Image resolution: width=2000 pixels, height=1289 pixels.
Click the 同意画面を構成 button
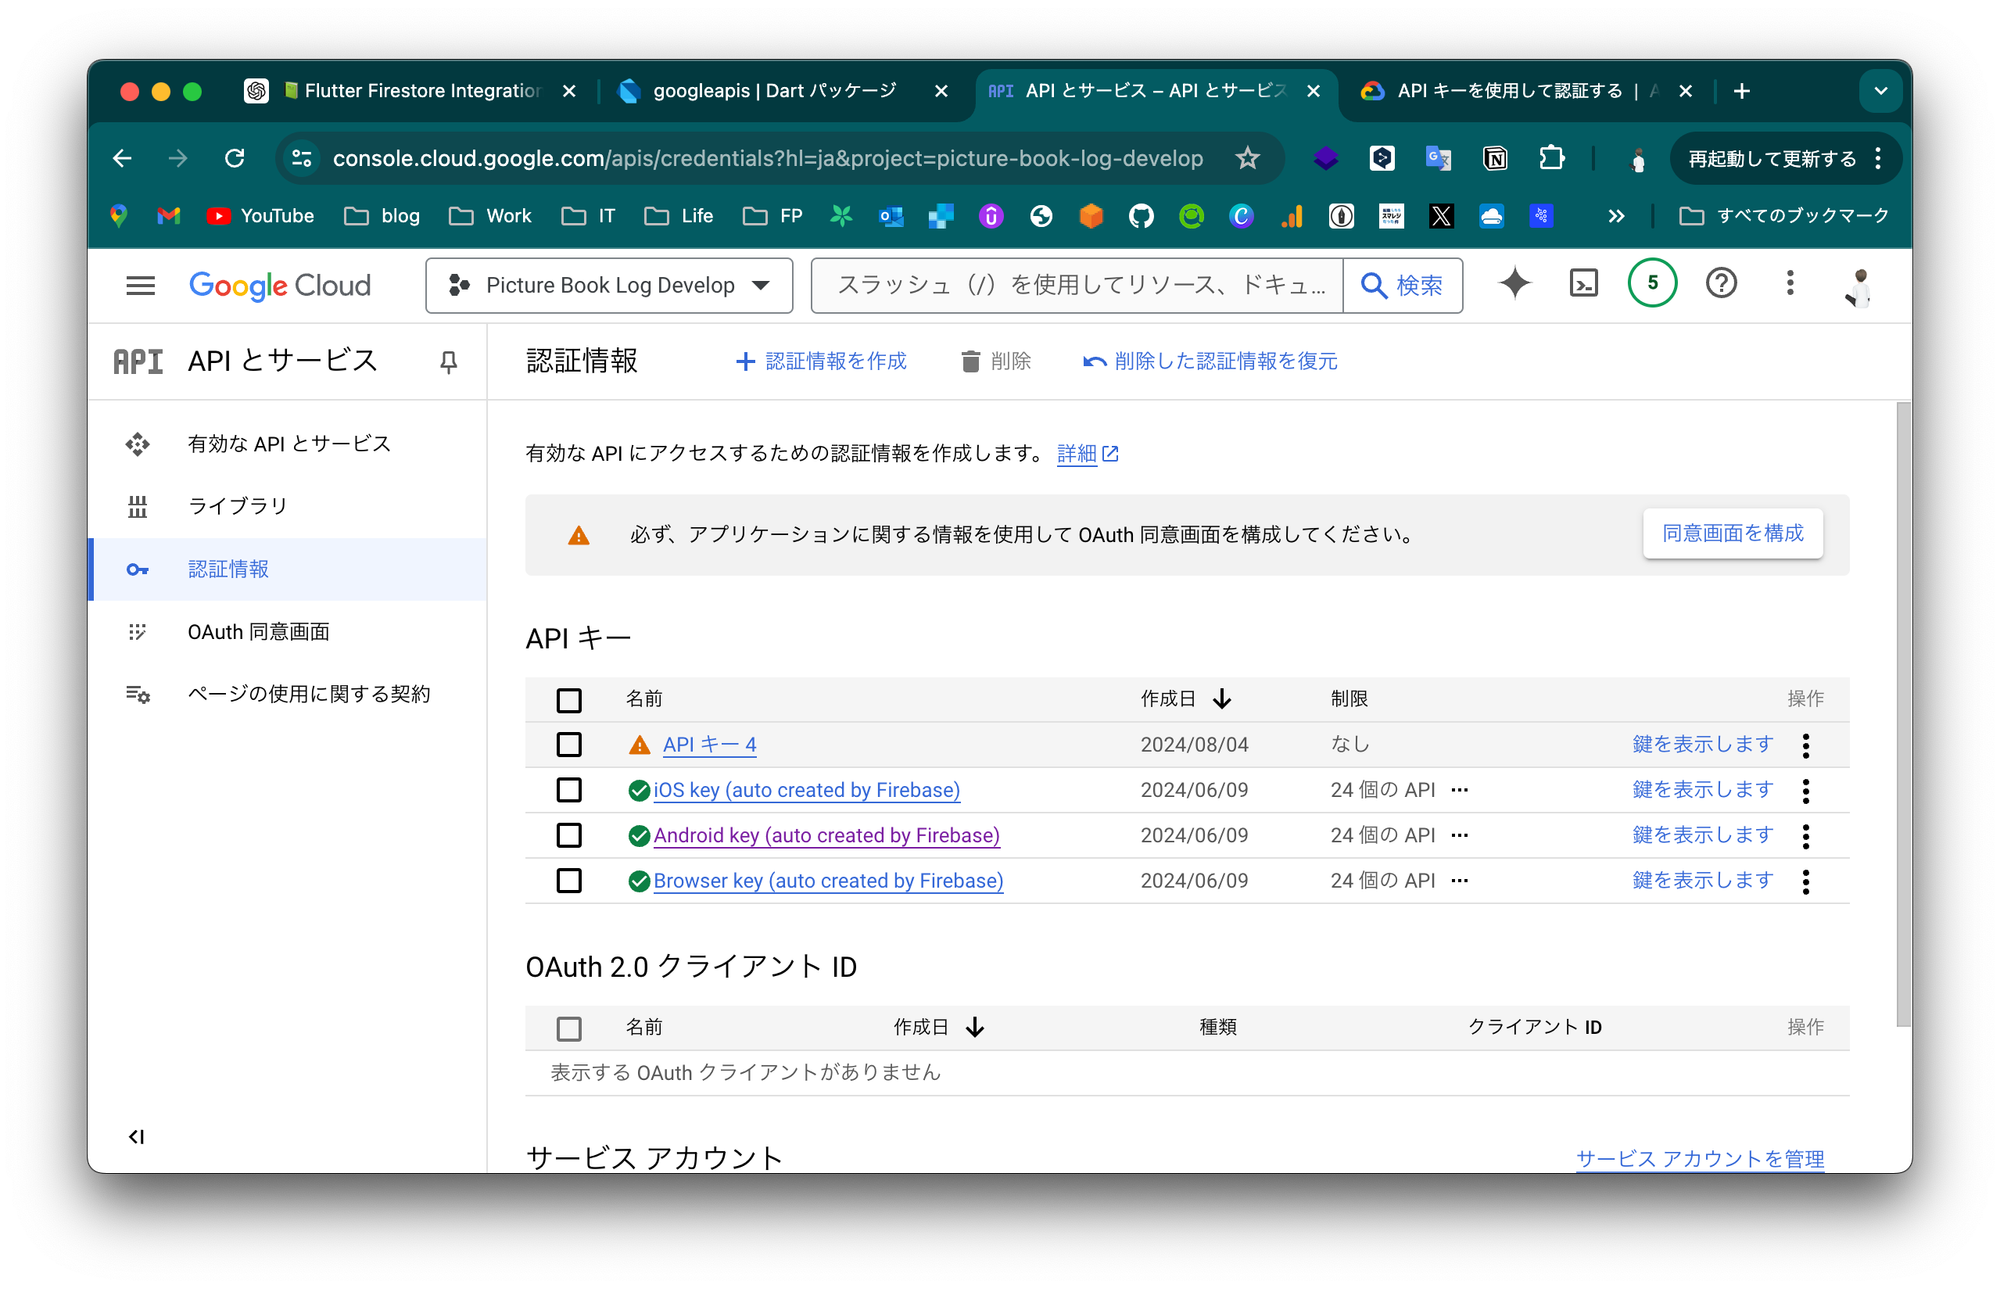pyautogui.click(x=1732, y=533)
